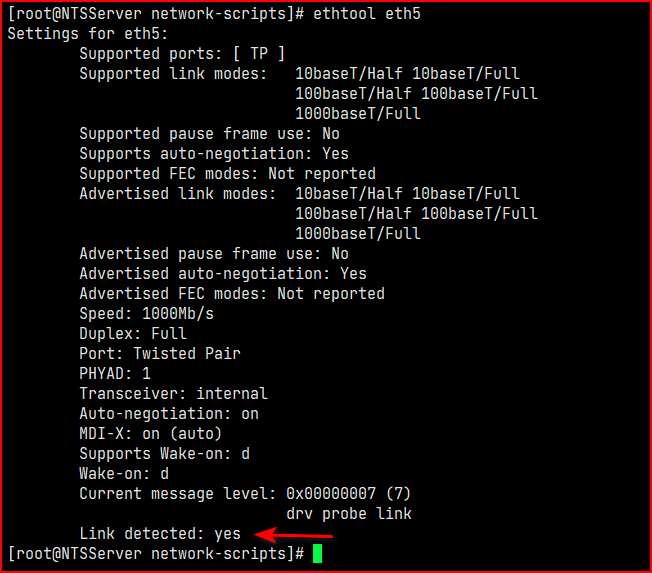Viewport: 652px width, 573px height.
Task: Click the 'Speed: 1000Mb/s' line
Action: [146, 313]
